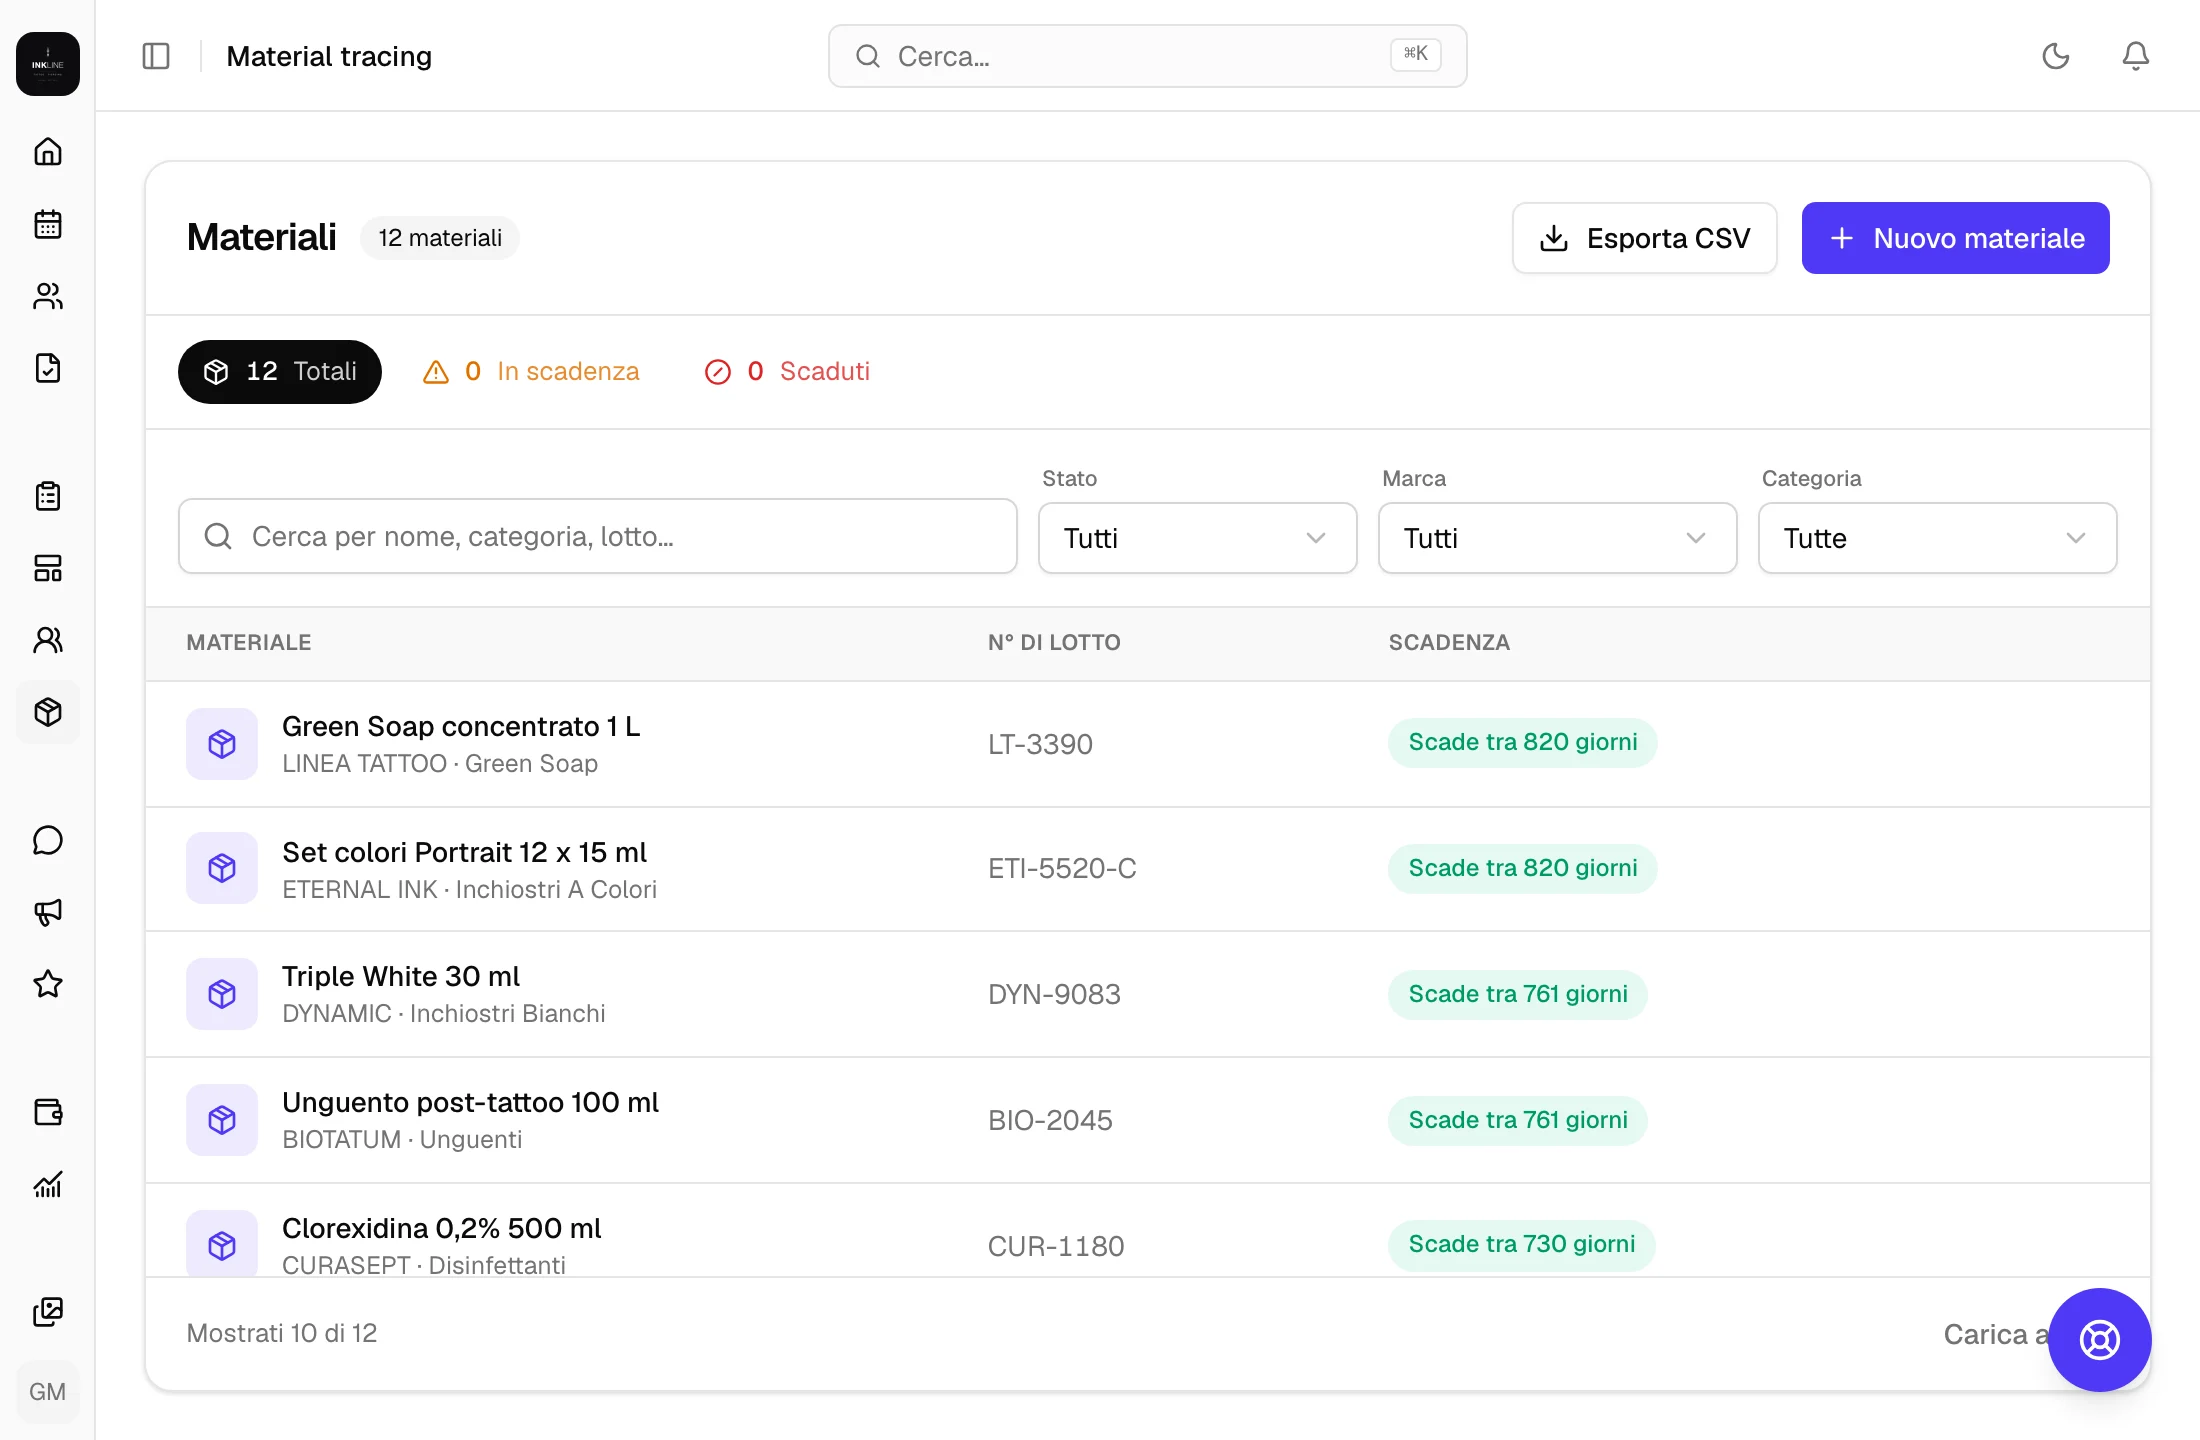Select the materials box icon in sidebar
The image size is (2200, 1440).
[48, 712]
